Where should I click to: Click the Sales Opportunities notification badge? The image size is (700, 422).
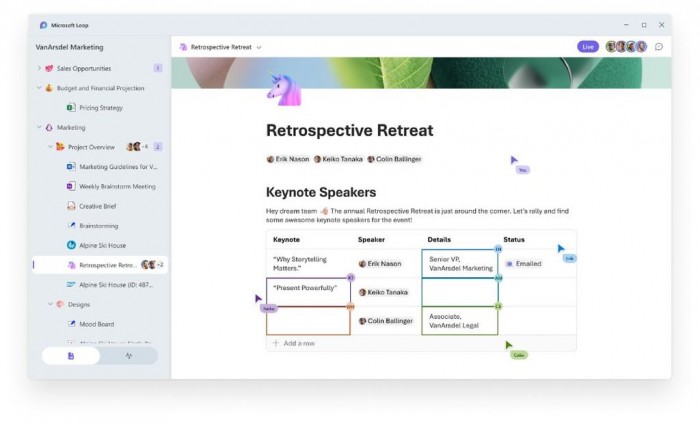158,68
